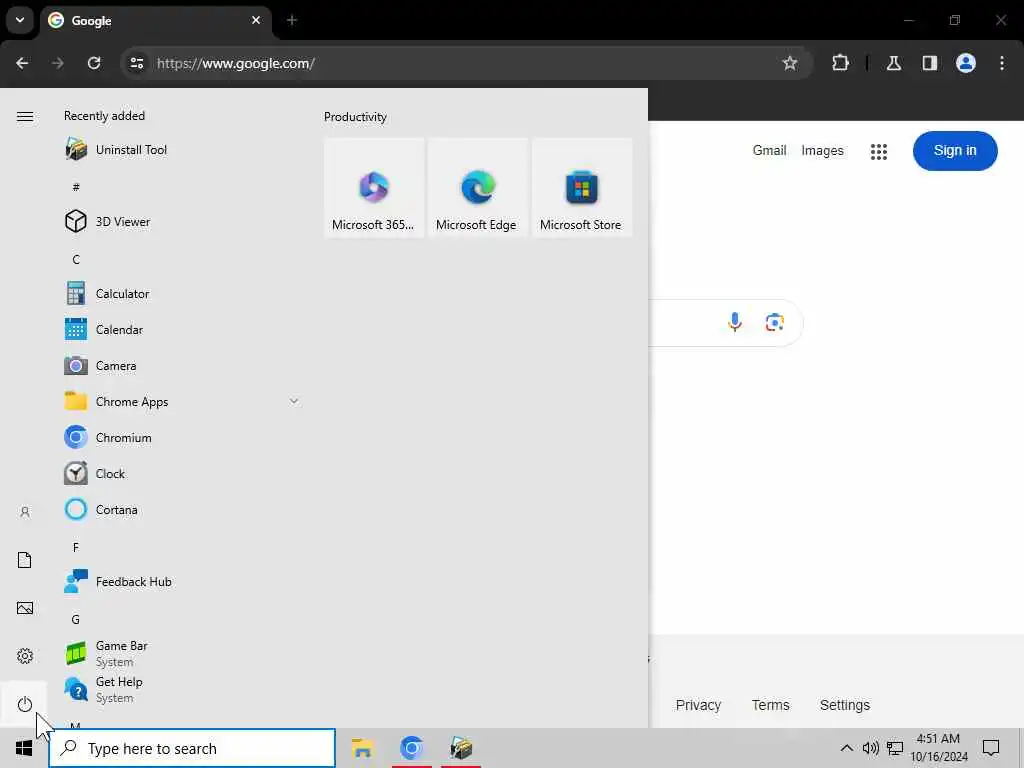Search by voice microphone icon
This screenshot has height=768, width=1024.
pos(735,322)
